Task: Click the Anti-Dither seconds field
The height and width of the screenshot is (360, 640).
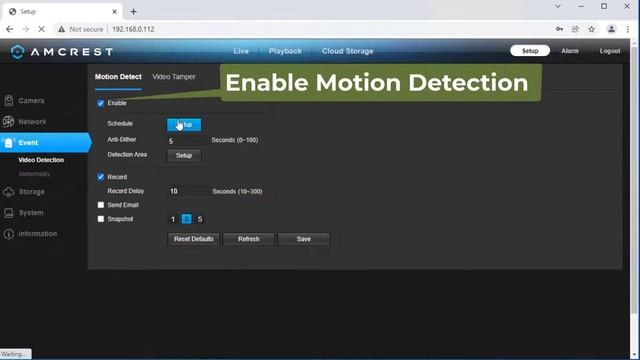Action: coord(187,141)
